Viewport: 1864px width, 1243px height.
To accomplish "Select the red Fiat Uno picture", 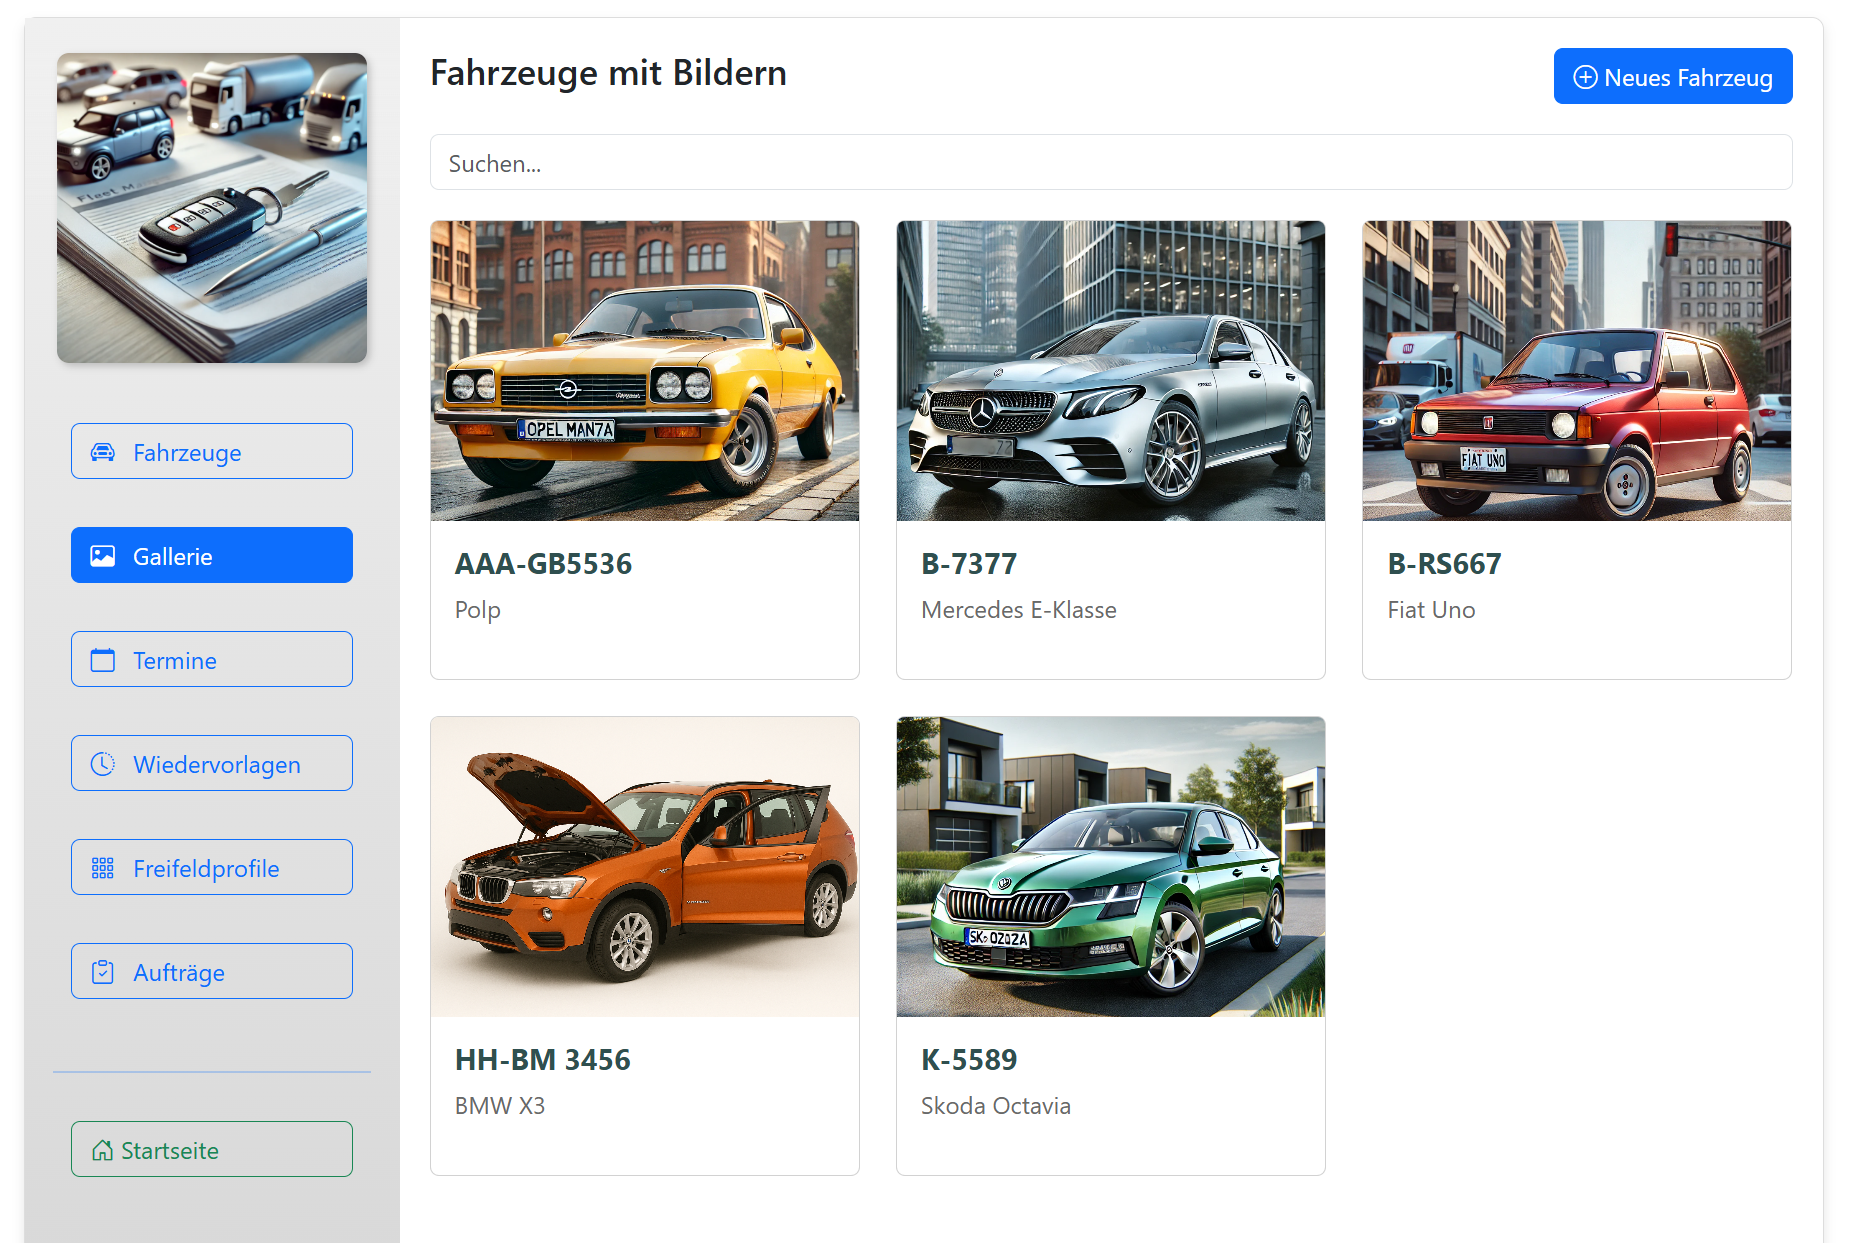I will 1576,371.
